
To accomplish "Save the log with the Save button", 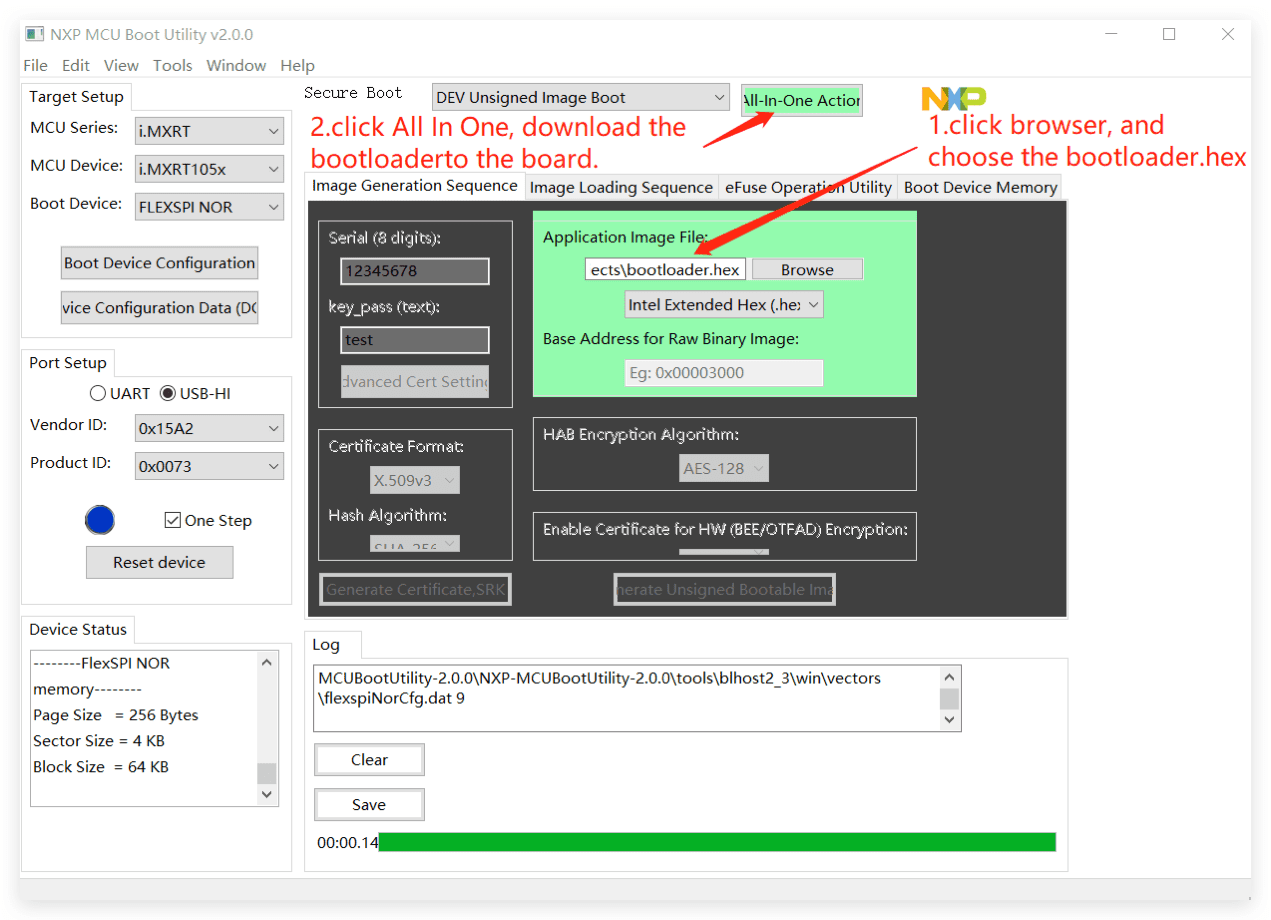I will (369, 805).
